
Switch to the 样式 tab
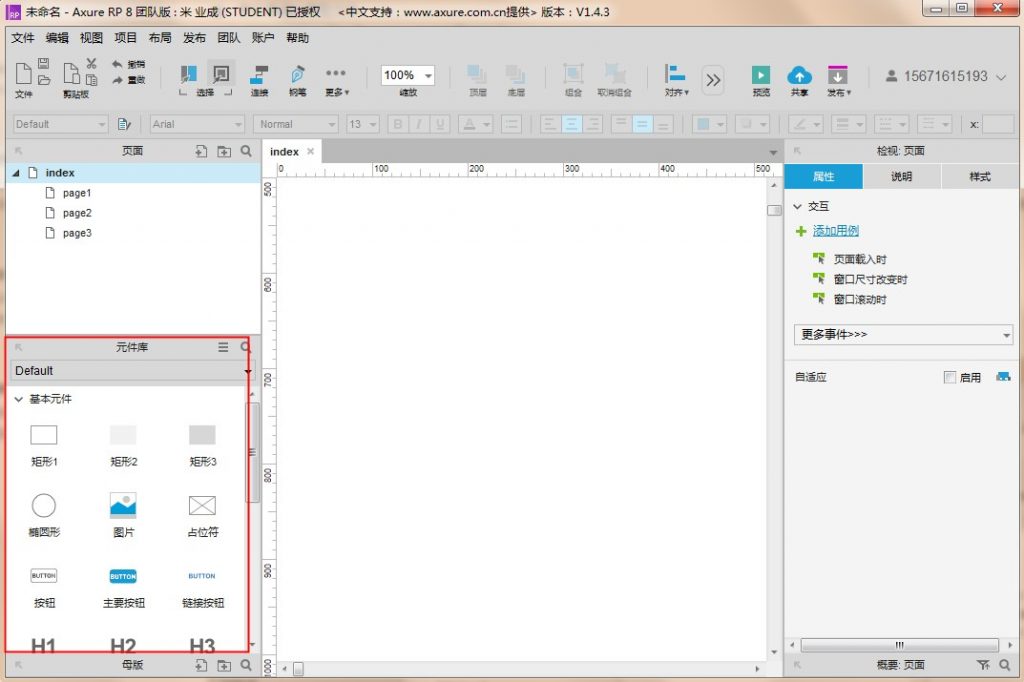(x=980, y=177)
